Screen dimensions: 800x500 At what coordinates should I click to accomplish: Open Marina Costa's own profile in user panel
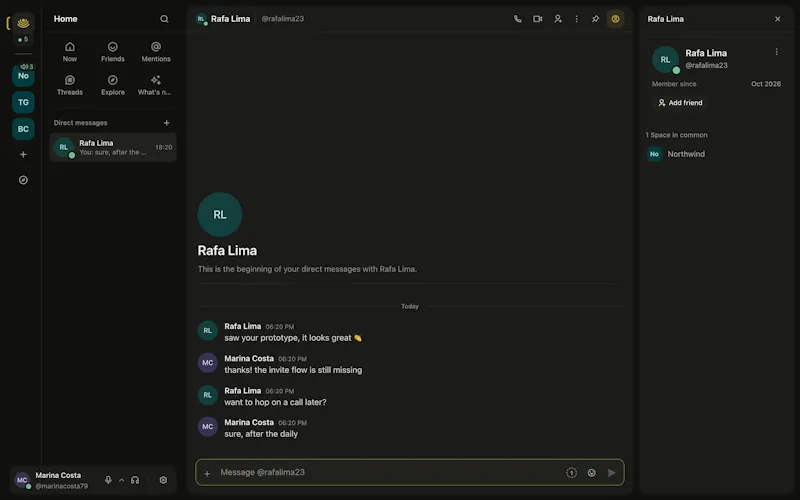[x=52, y=480]
